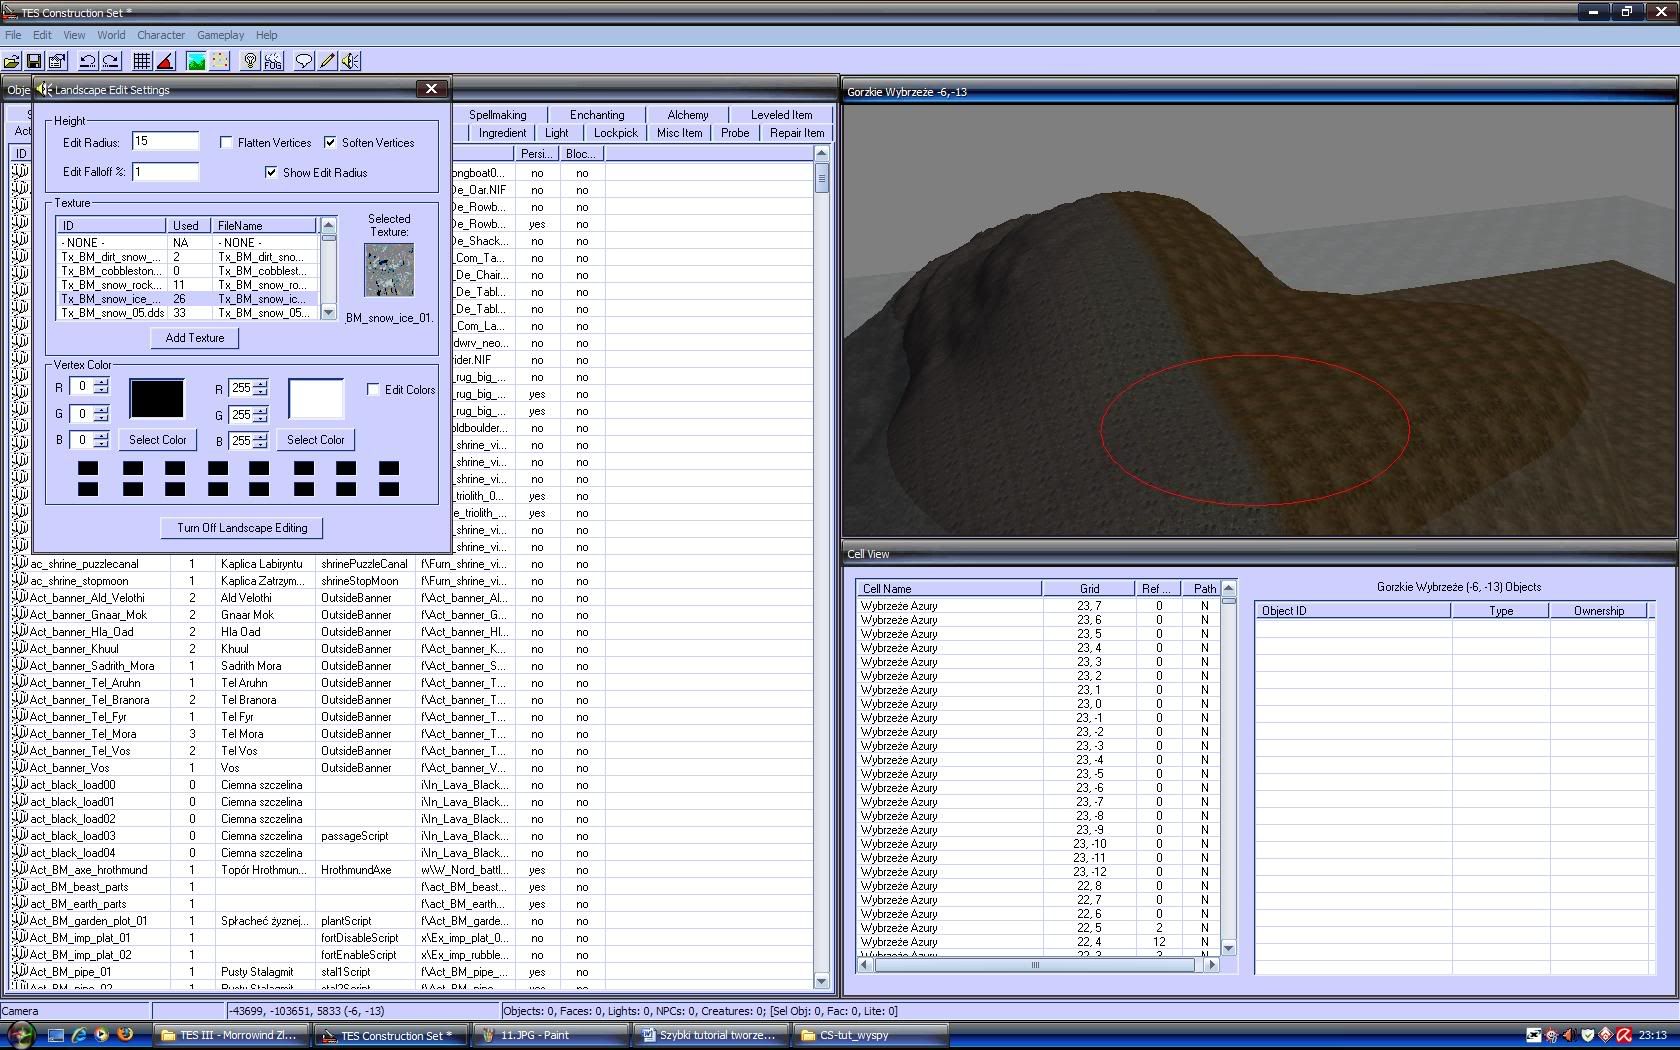Viewport: 1680px width, 1050px height.
Task: Open the World menu
Action: click(x=111, y=35)
